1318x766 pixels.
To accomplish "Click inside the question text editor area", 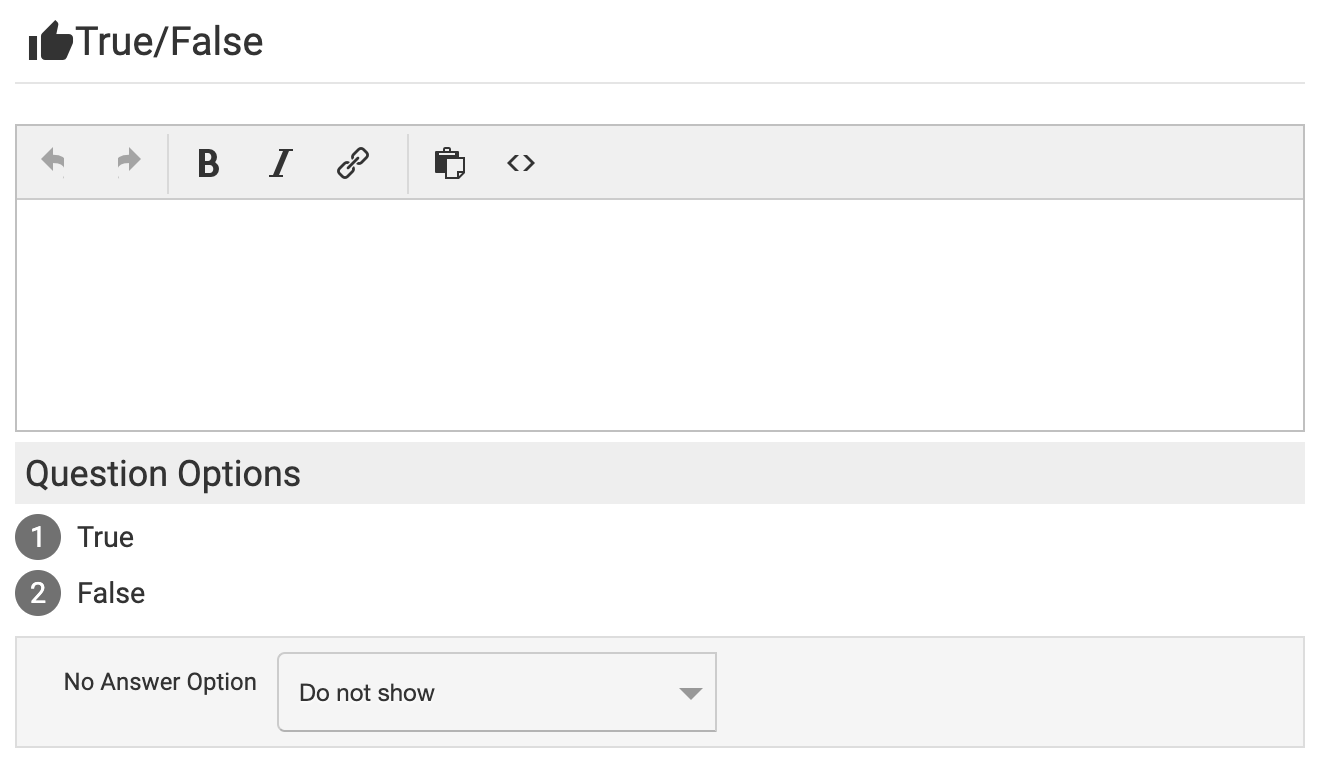I will click(x=660, y=315).
